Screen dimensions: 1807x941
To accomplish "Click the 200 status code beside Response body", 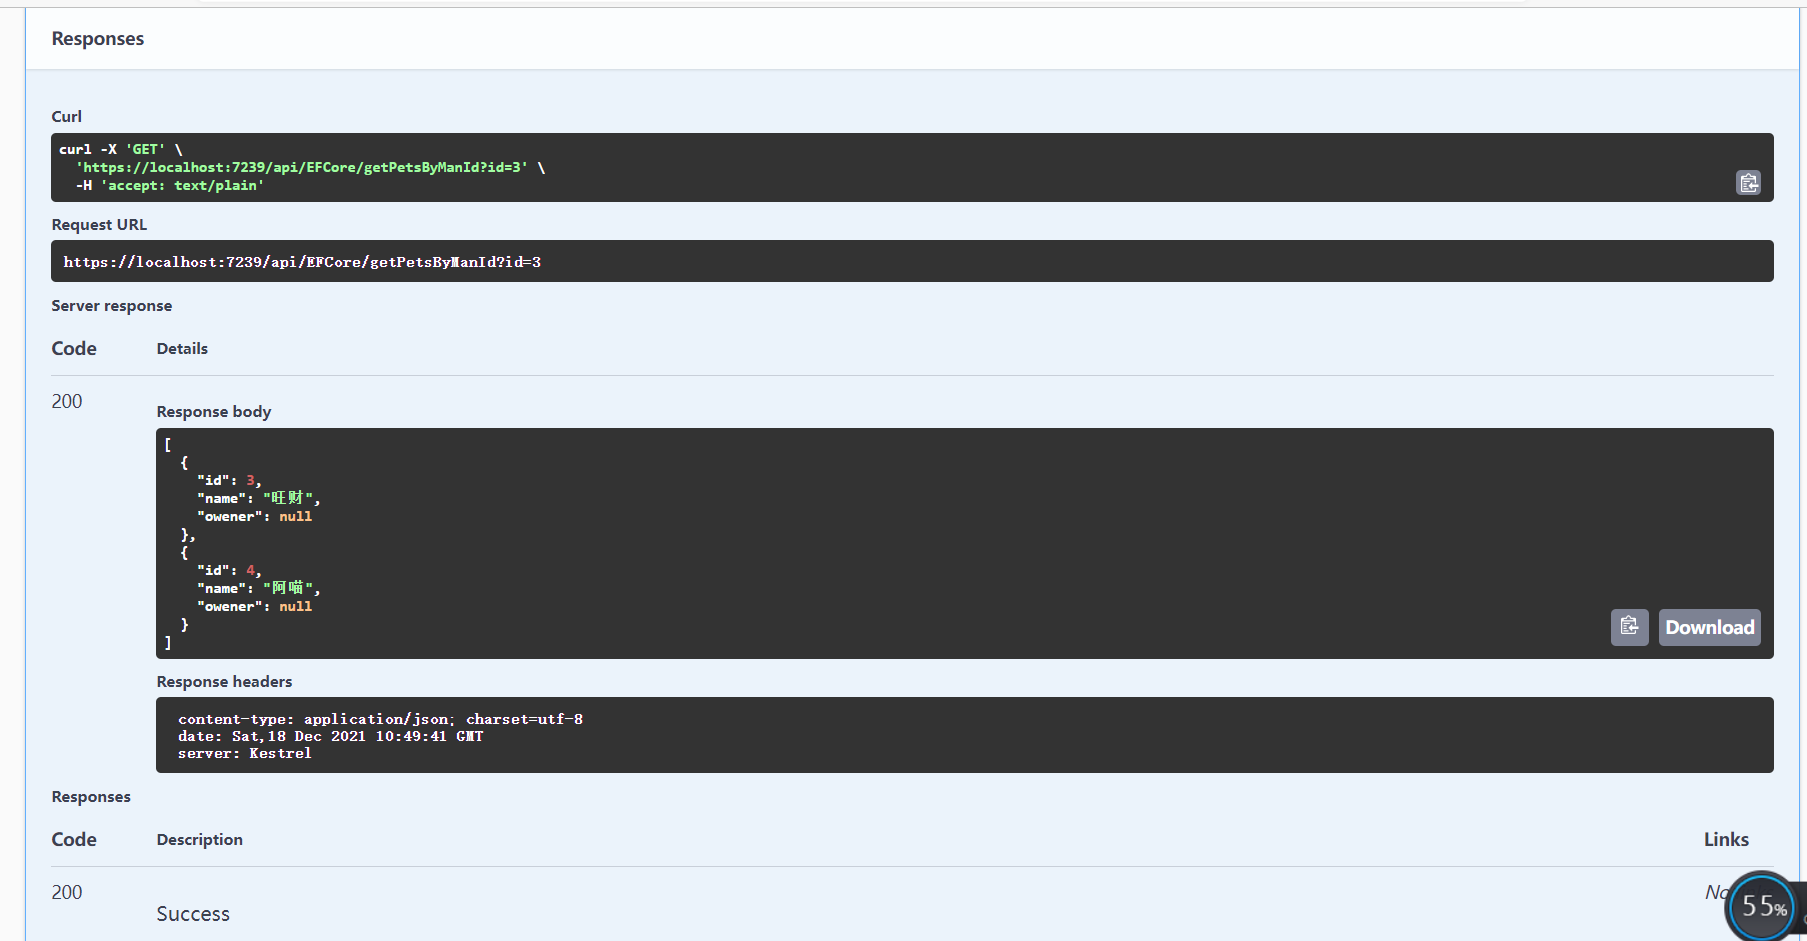I will point(67,401).
